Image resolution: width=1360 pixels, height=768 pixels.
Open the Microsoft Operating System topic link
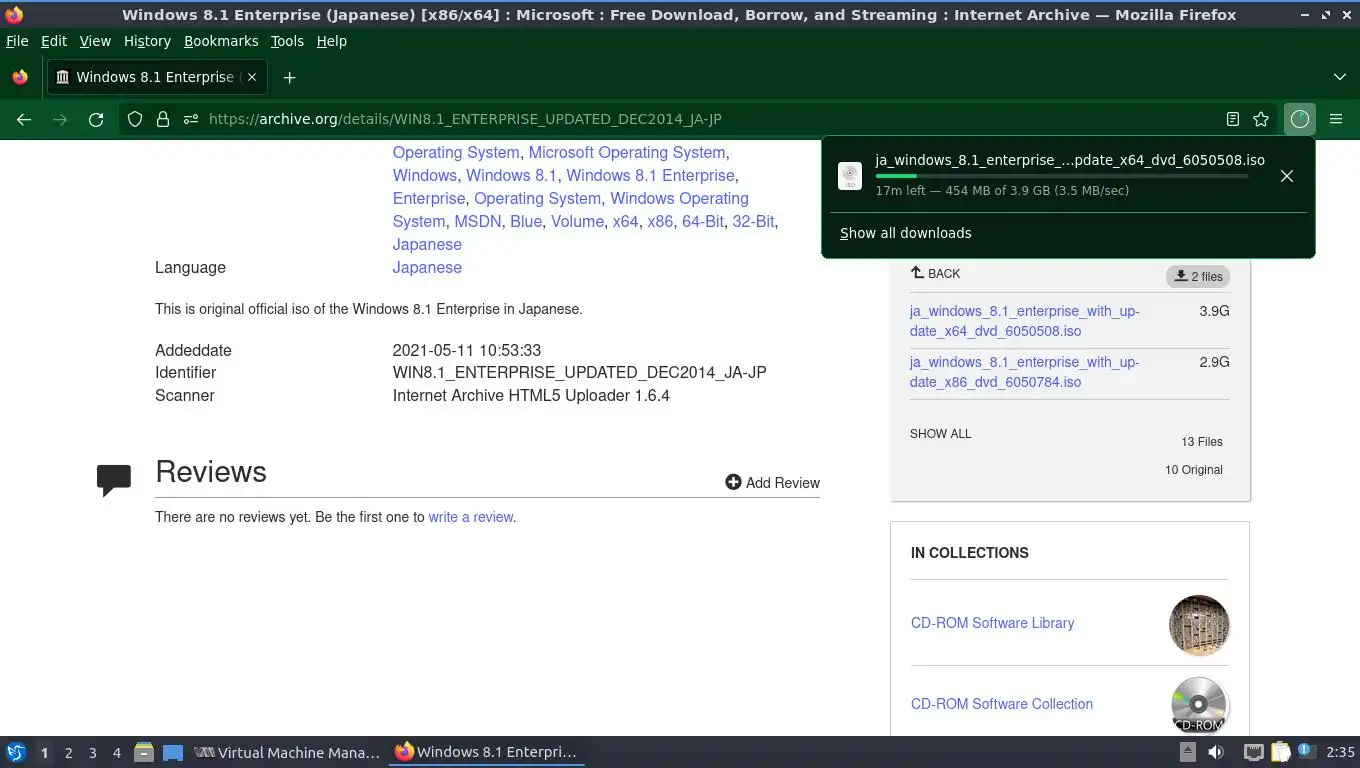click(x=627, y=152)
